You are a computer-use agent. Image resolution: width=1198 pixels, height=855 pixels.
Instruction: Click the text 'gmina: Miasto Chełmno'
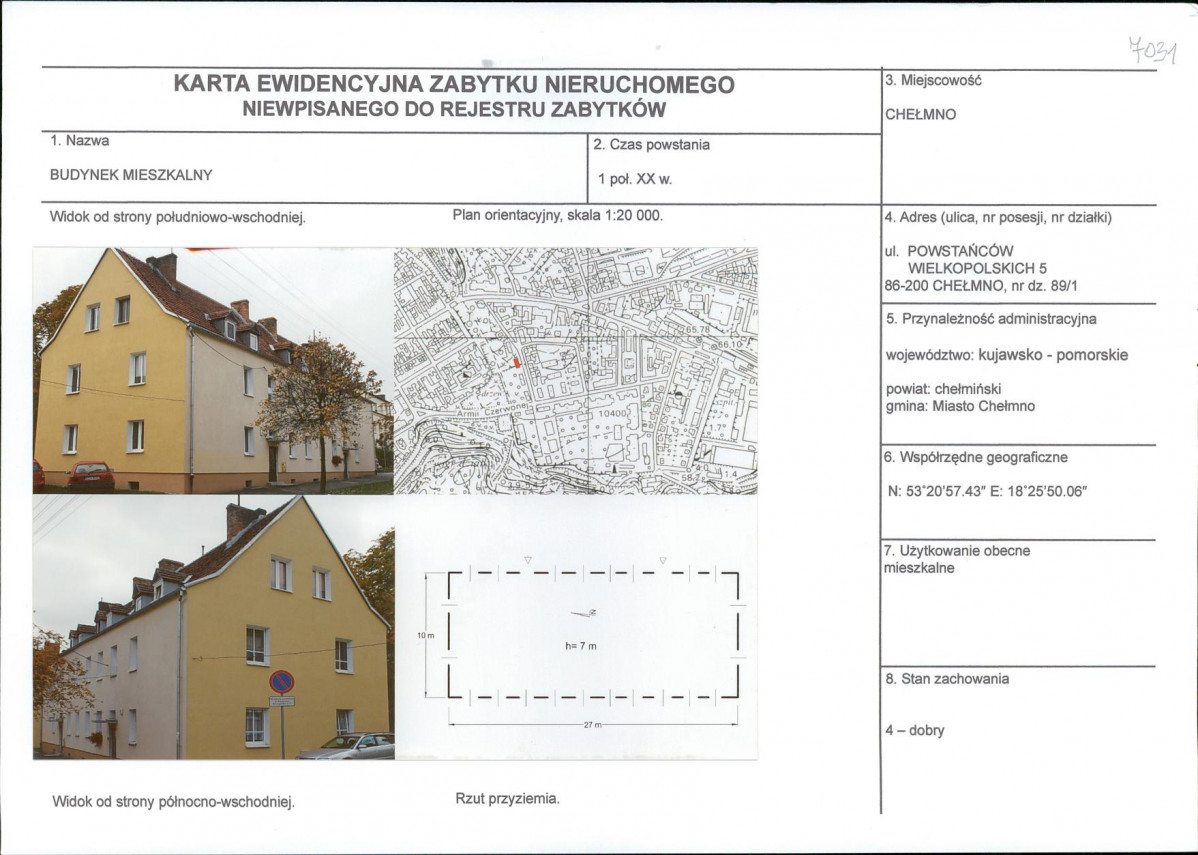click(960, 406)
